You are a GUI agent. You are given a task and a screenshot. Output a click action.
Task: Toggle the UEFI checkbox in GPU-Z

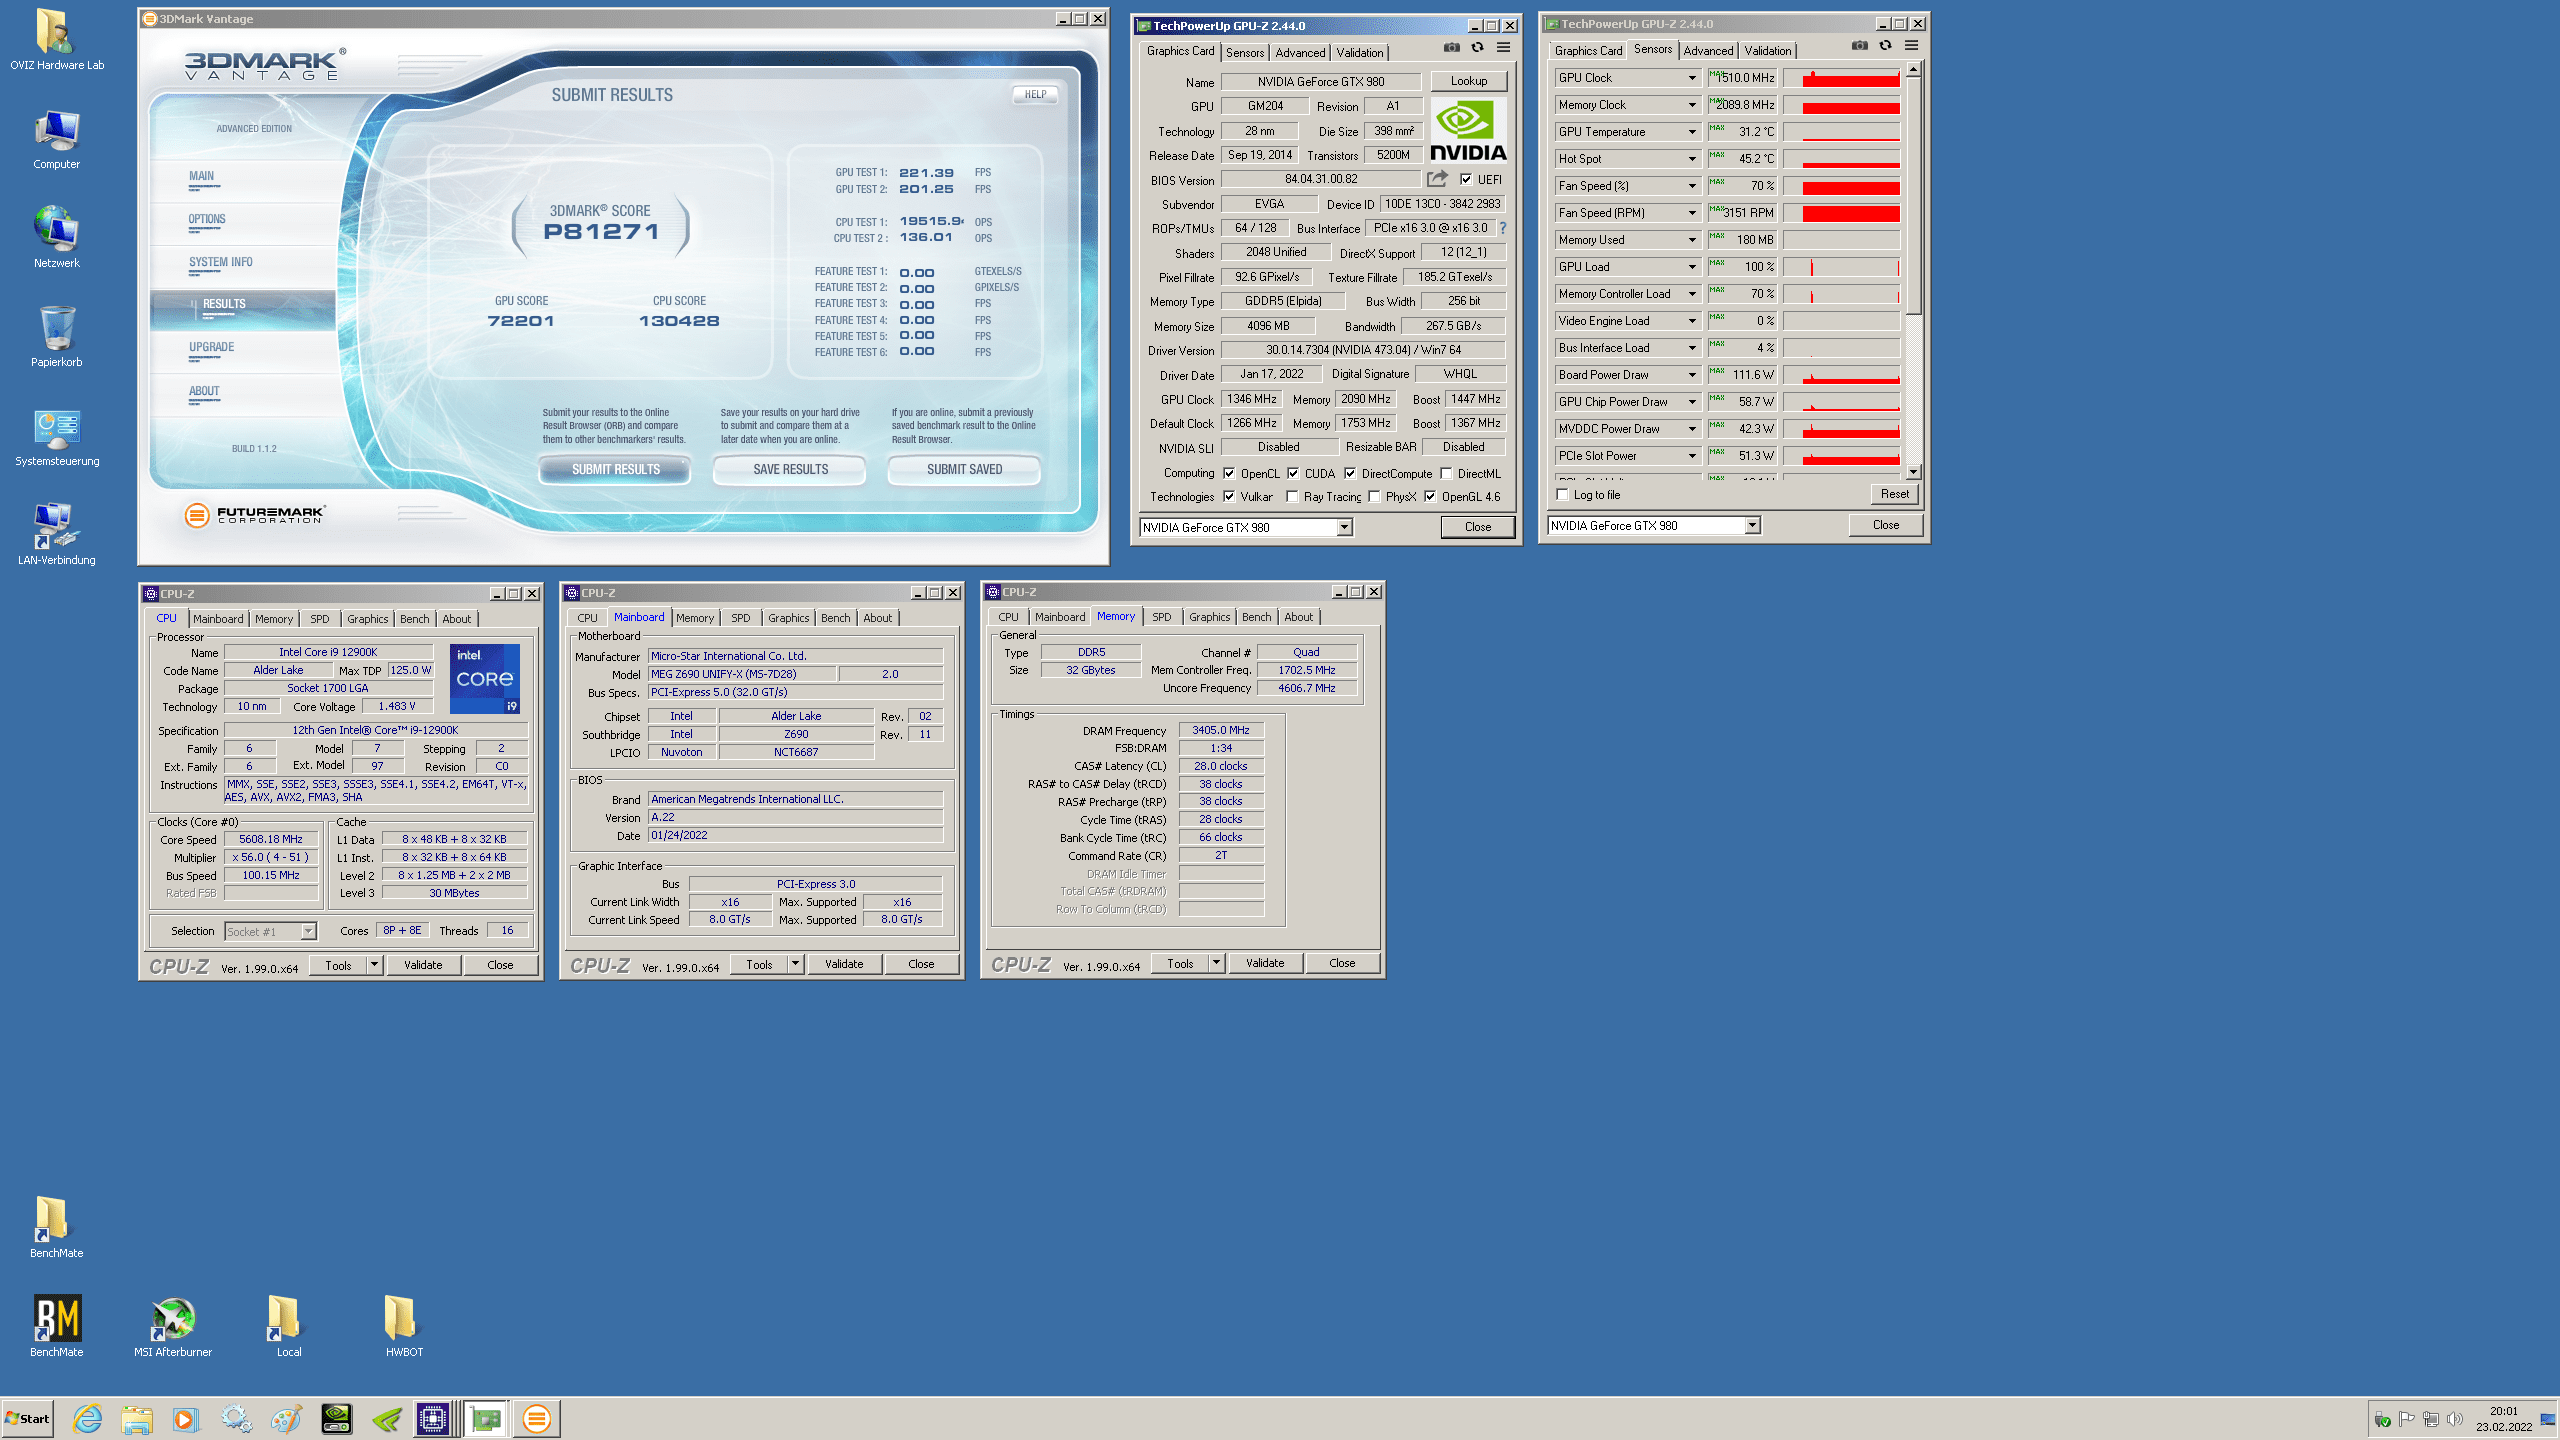[x=1466, y=180]
